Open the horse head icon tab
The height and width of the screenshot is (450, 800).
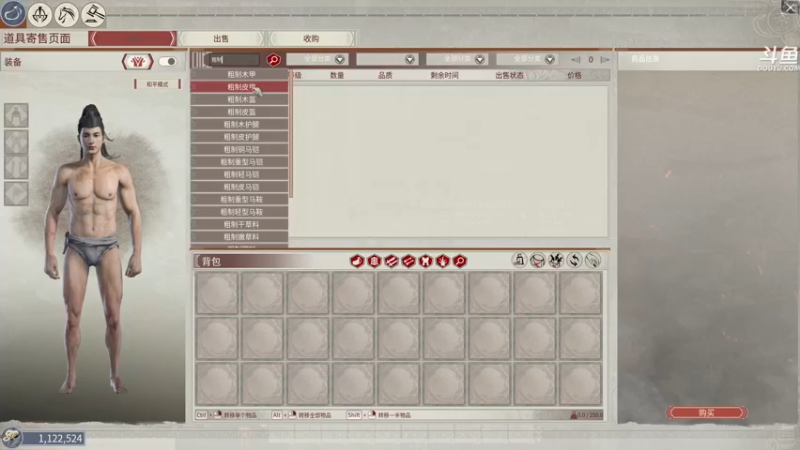[66, 14]
